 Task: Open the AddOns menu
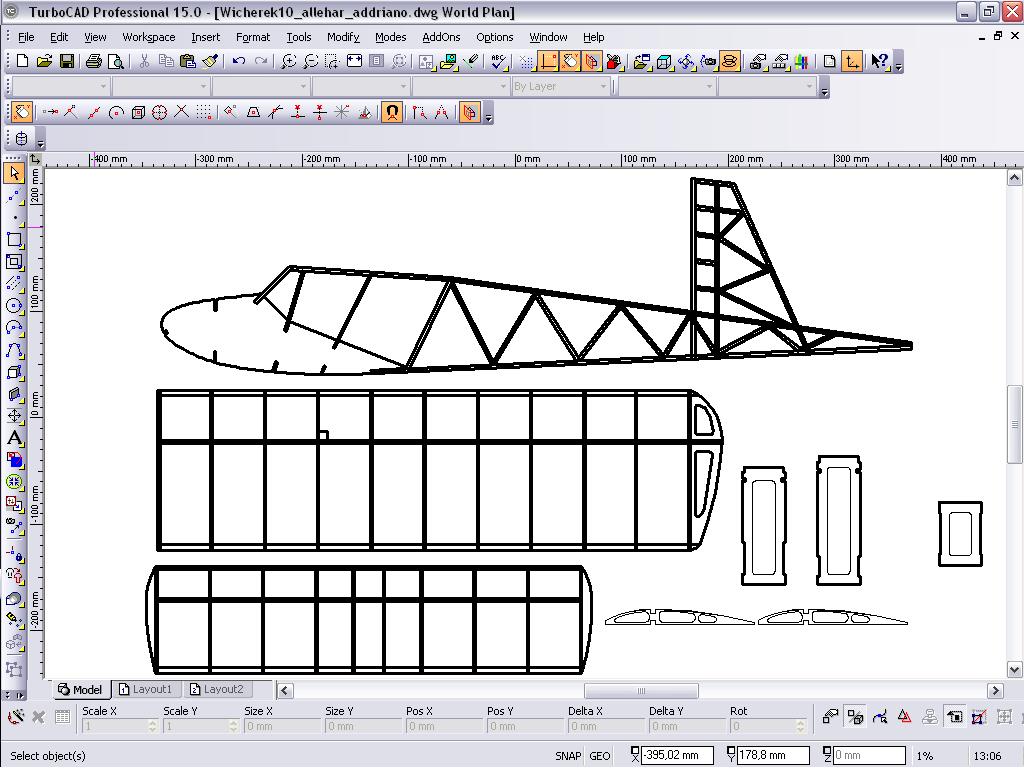(x=441, y=37)
